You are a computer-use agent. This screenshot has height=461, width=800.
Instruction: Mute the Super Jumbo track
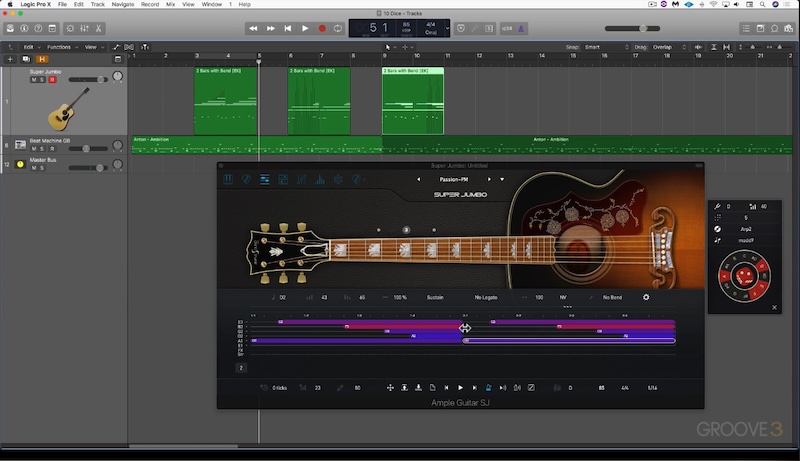coord(34,80)
